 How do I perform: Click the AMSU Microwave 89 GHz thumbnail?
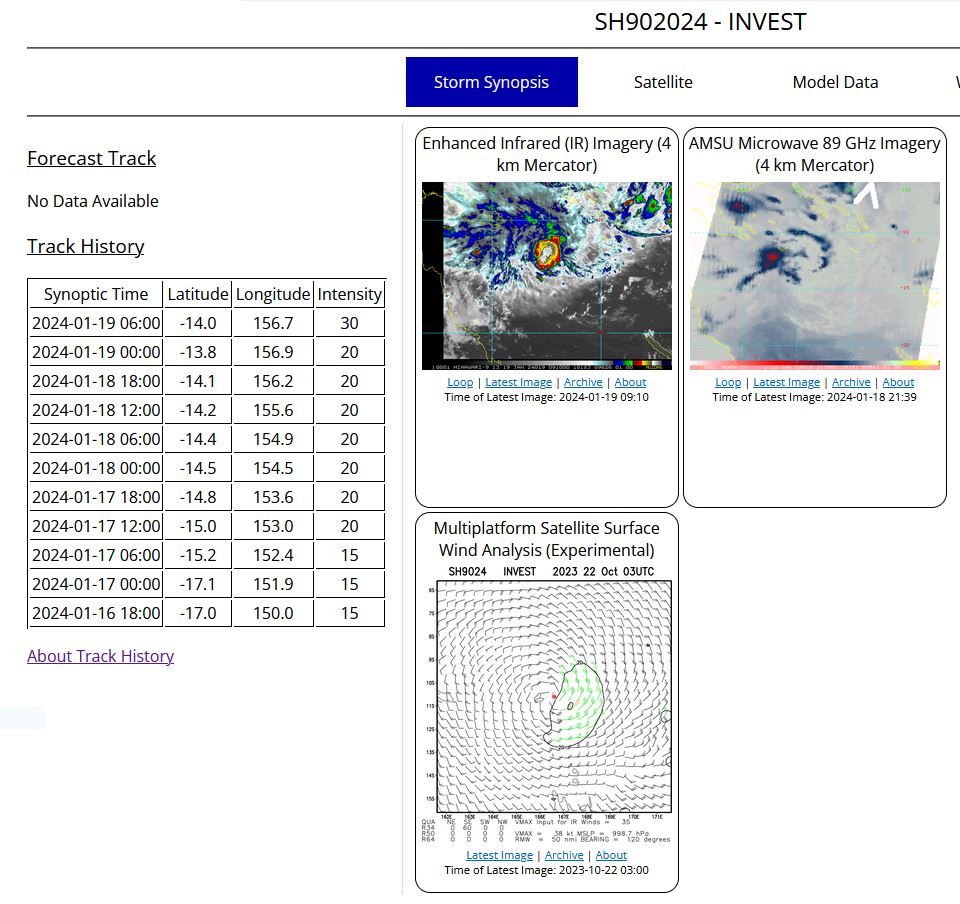[814, 275]
